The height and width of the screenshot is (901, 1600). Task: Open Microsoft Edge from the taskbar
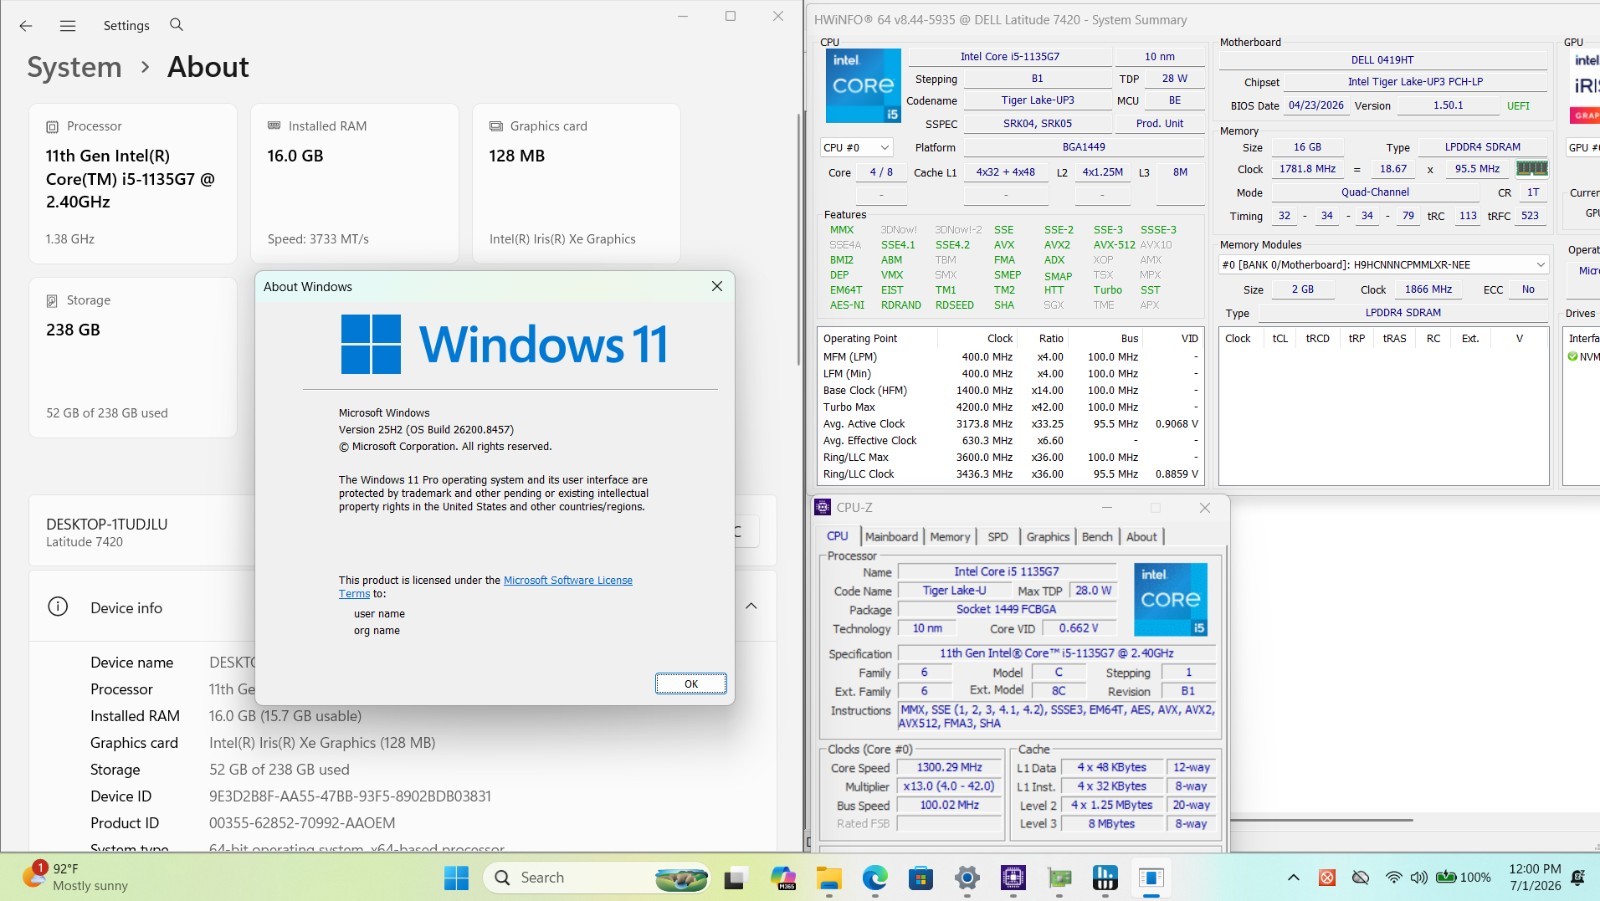click(875, 878)
